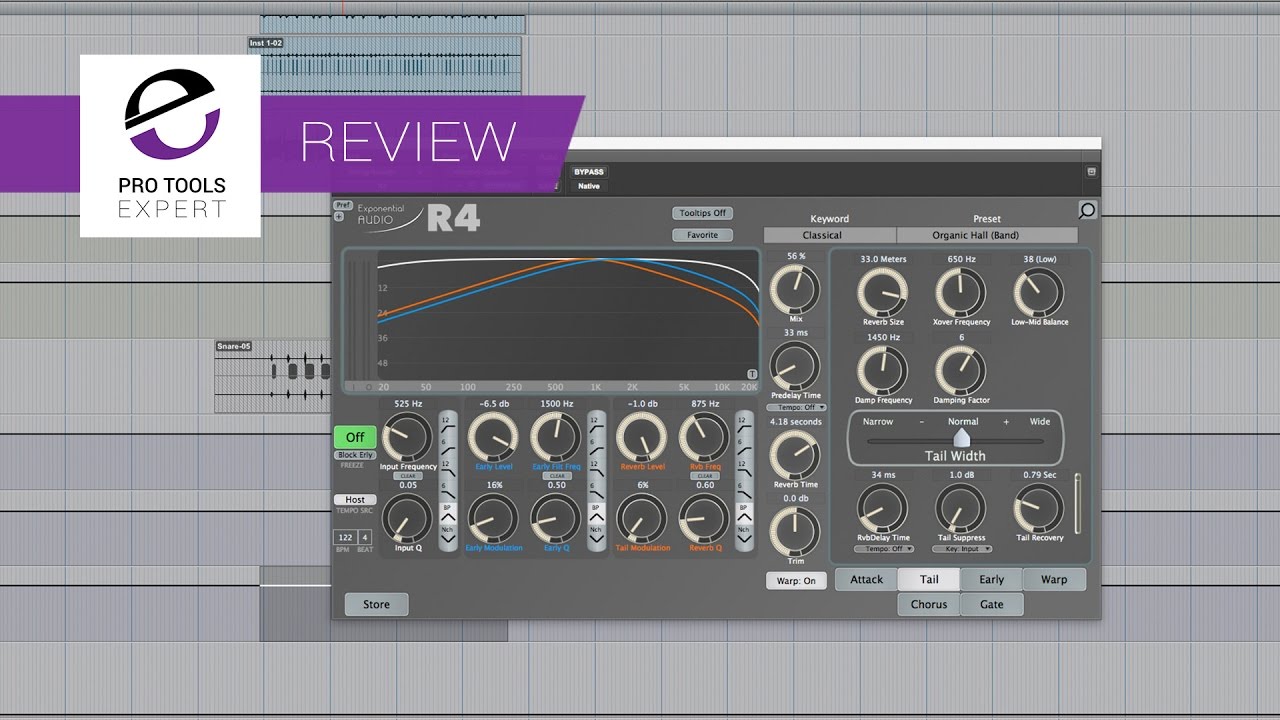Viewport: 1280px width, 720px height.
Task: Click the 122 BPM field
Action: (x=343, y=537)
